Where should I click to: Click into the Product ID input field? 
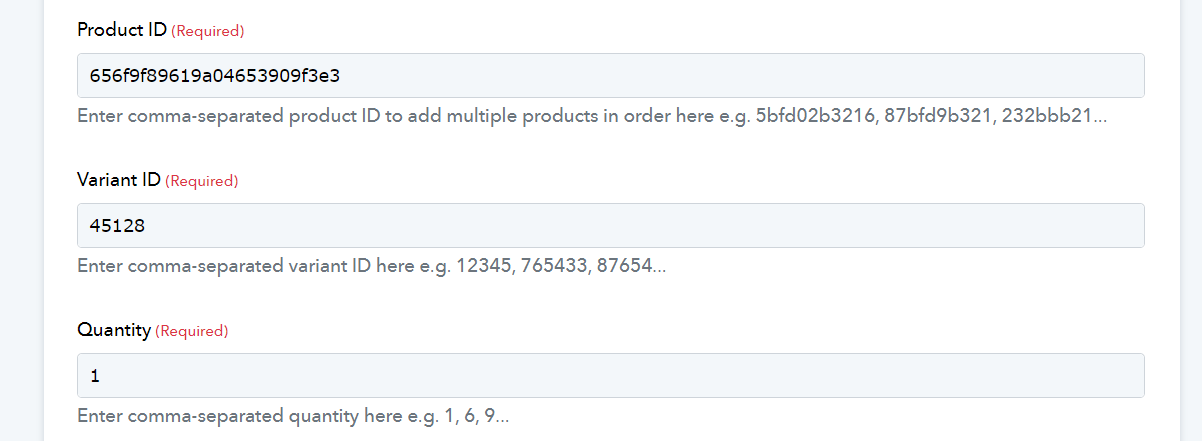tap(611, 75)
